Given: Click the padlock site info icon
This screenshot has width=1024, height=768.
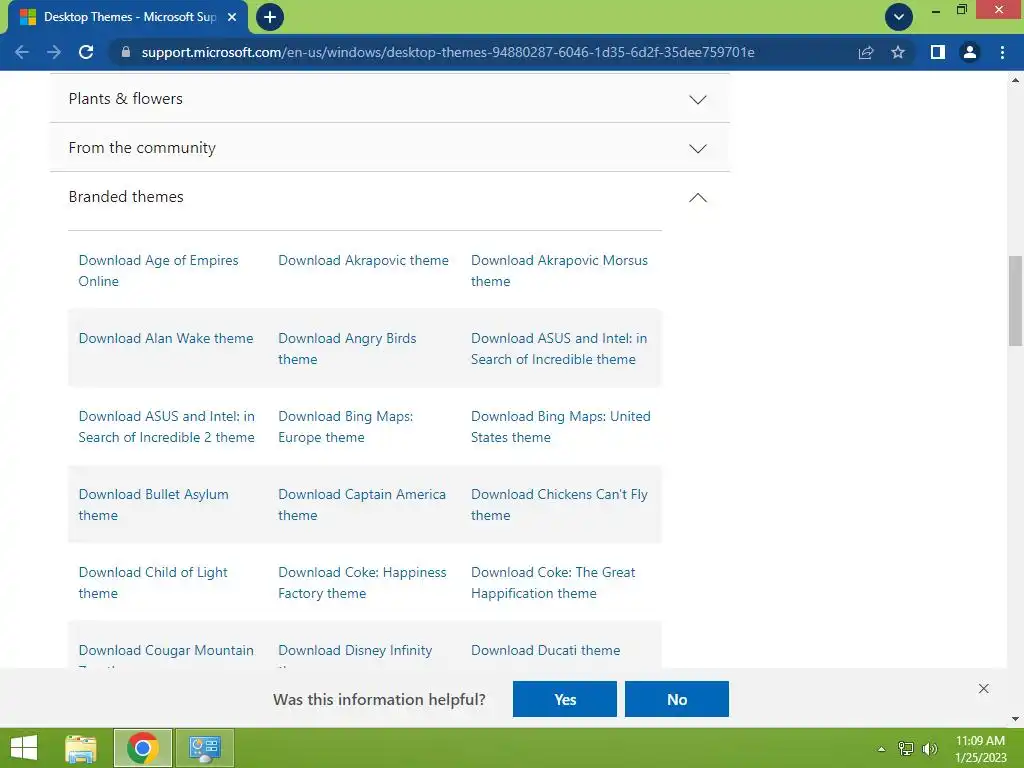Looking at the screenshot, I should tap(126, 52).
